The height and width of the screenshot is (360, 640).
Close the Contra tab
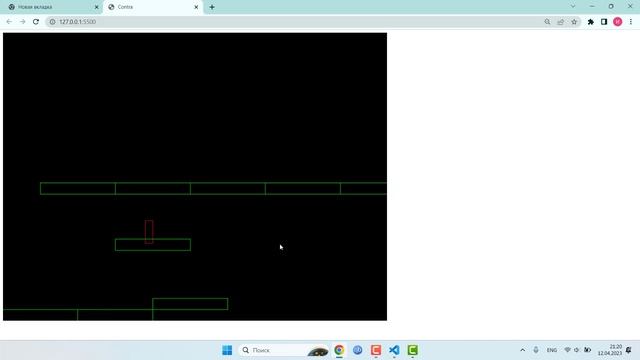(196, 7)
